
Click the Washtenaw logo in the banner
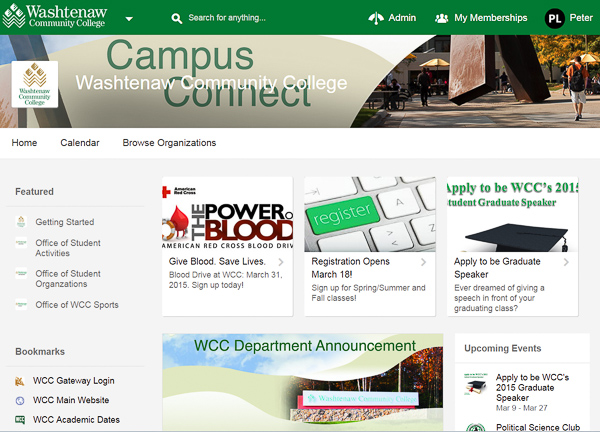coord(35,85)
